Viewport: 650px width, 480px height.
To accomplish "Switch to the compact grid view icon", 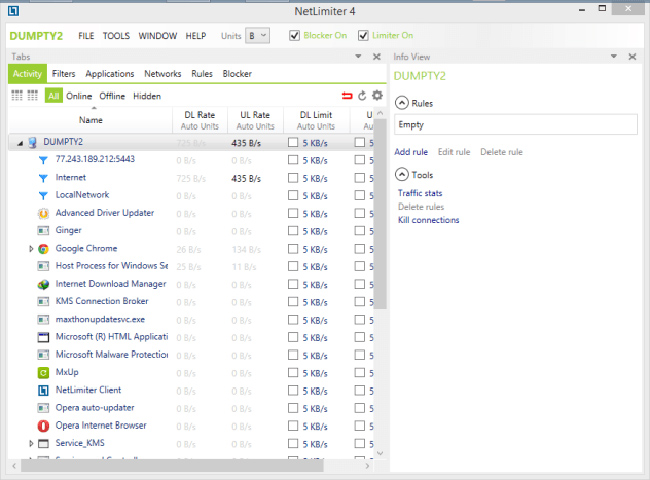I will 33,96.
